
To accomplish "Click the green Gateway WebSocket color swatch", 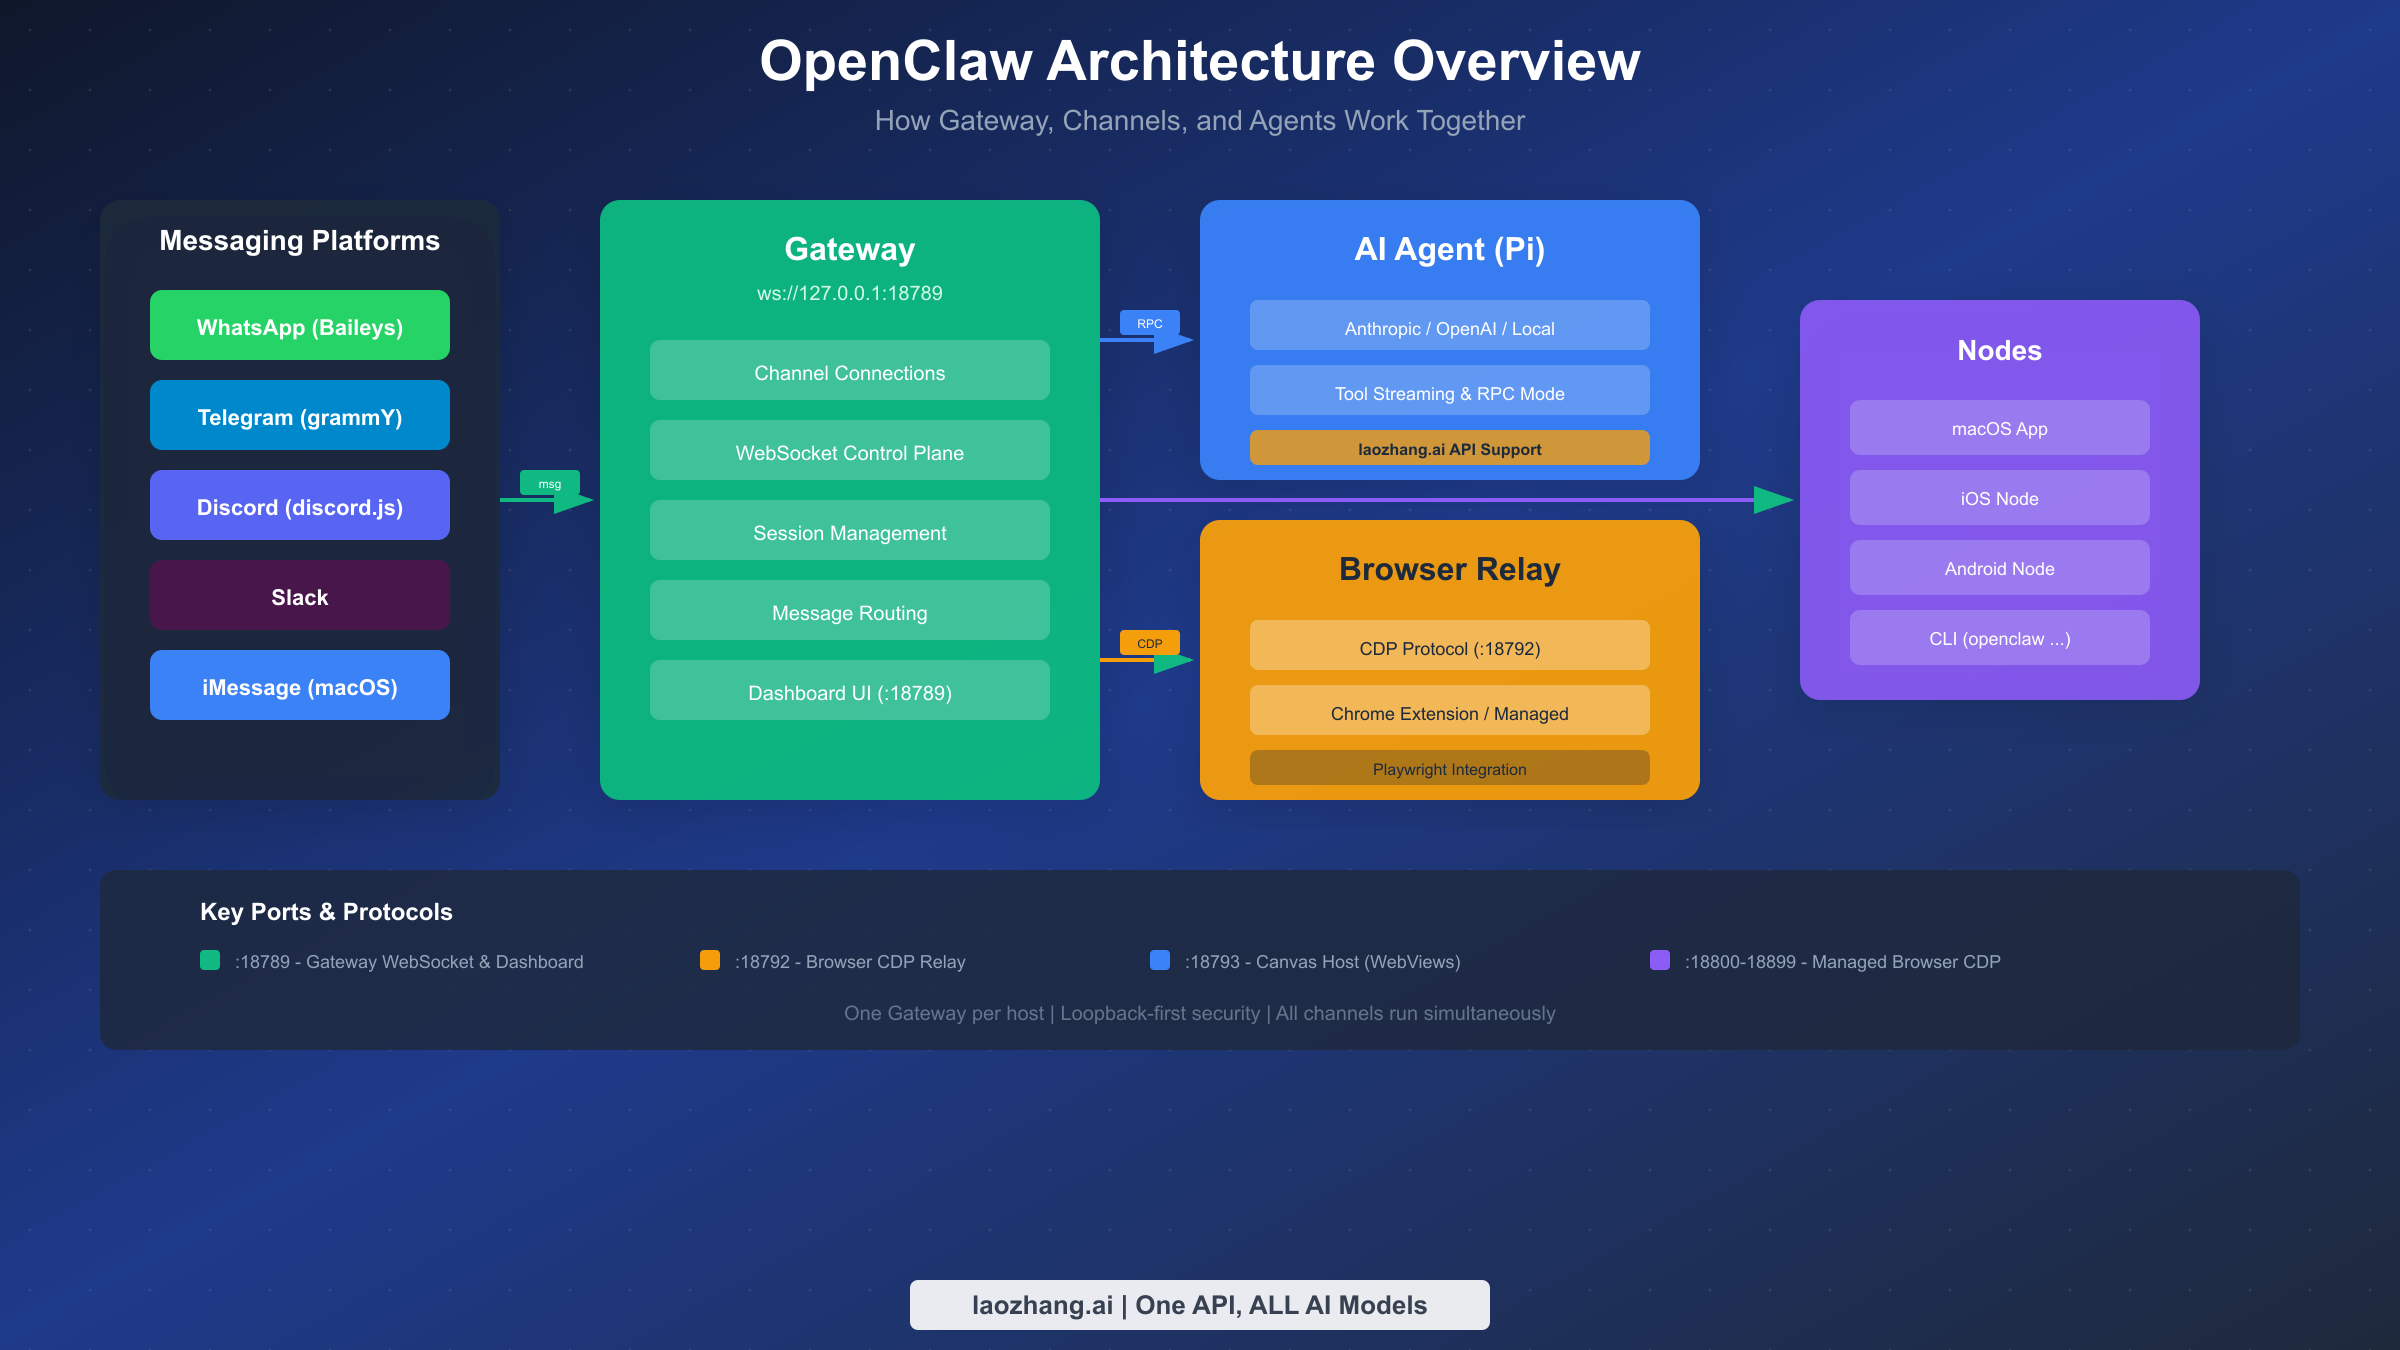I will pyautogui.click(x=209, y=960).
